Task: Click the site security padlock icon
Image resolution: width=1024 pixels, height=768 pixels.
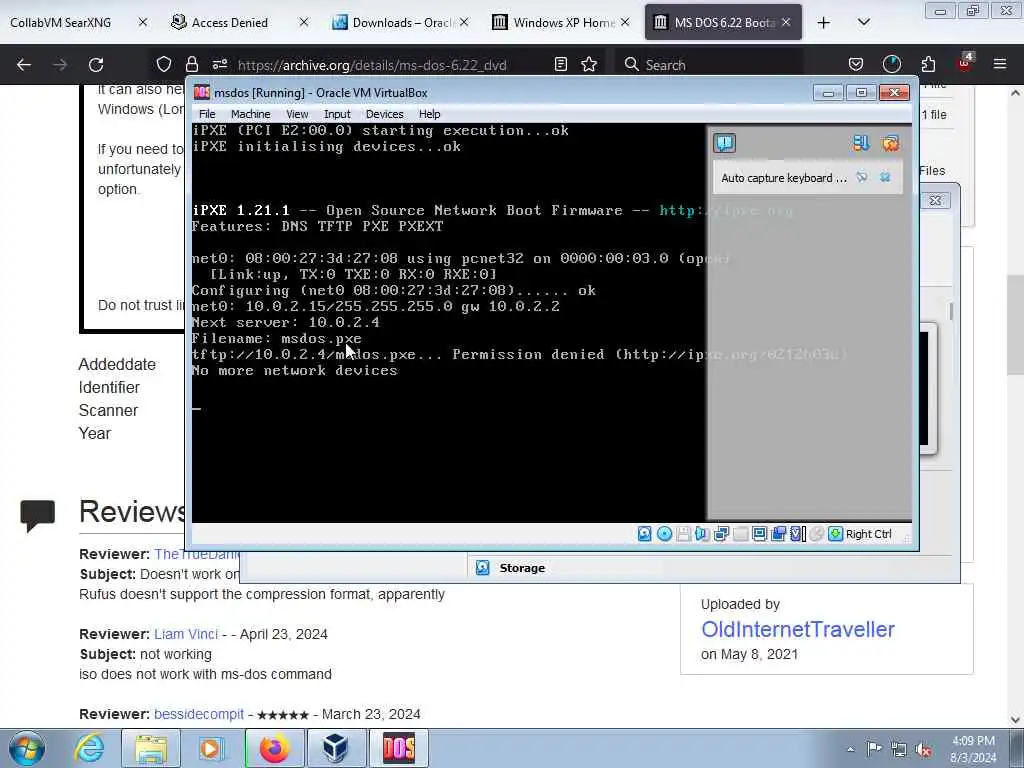Action: (x=191, y=65)
